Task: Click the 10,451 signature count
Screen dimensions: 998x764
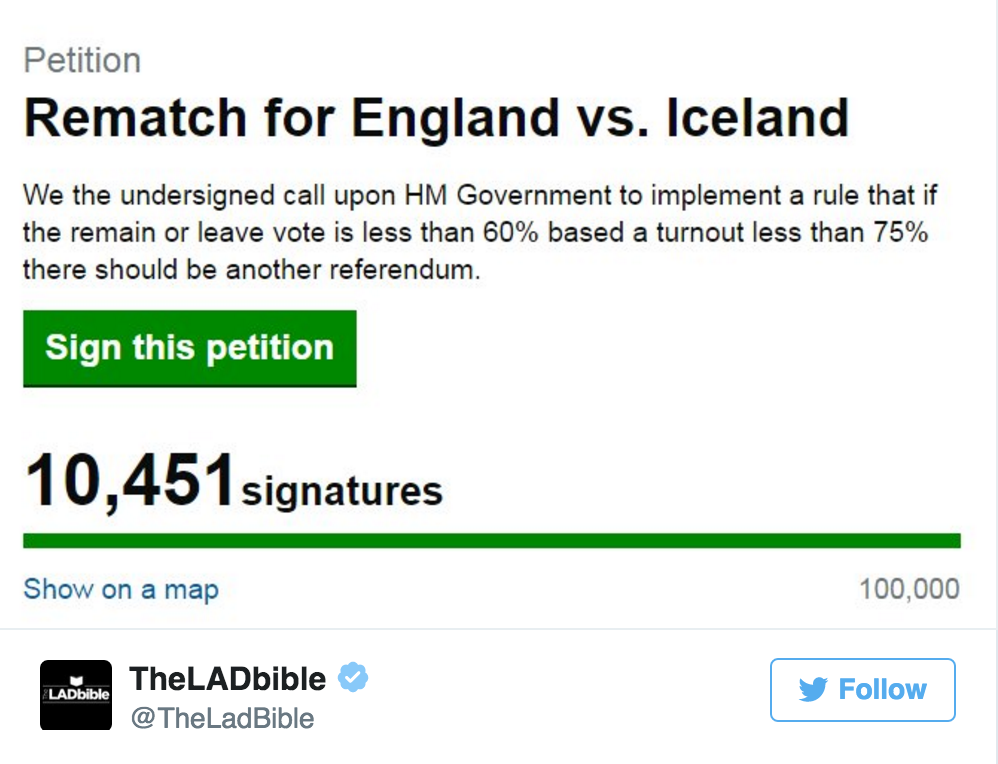Action: (x=130, y=482)
